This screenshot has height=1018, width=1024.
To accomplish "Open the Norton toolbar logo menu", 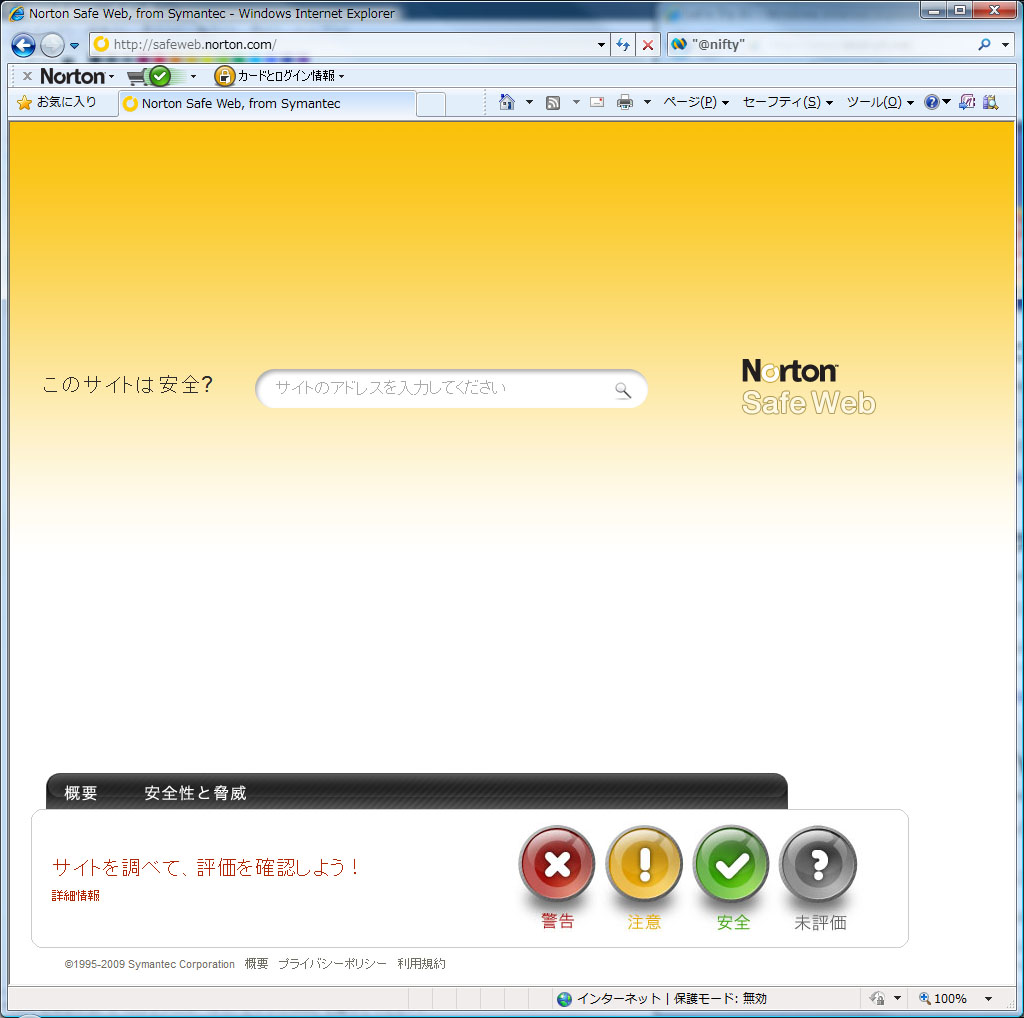I will tap(77, 76).
